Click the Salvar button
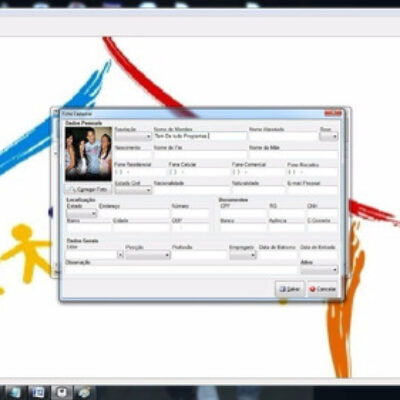The width and height of the screenshot is (400, 400). pos(290,289)
